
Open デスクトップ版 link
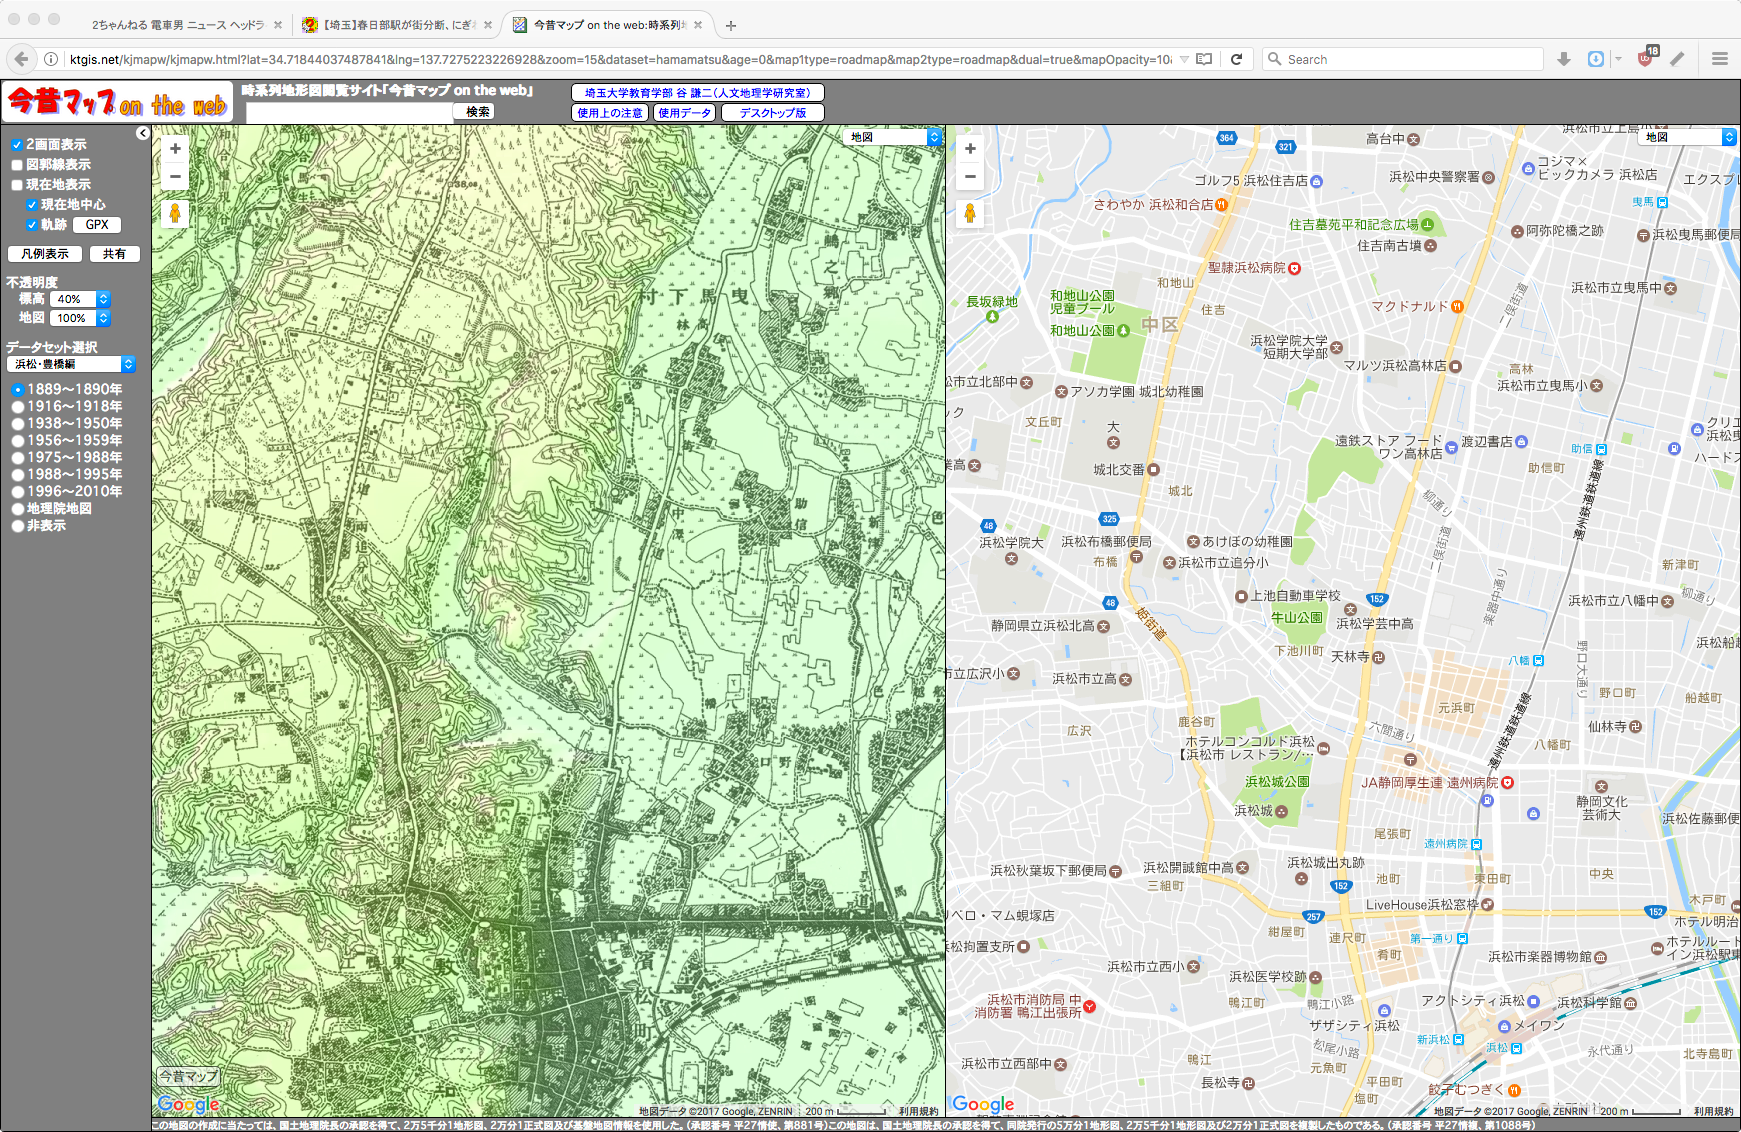click(773, 113)
